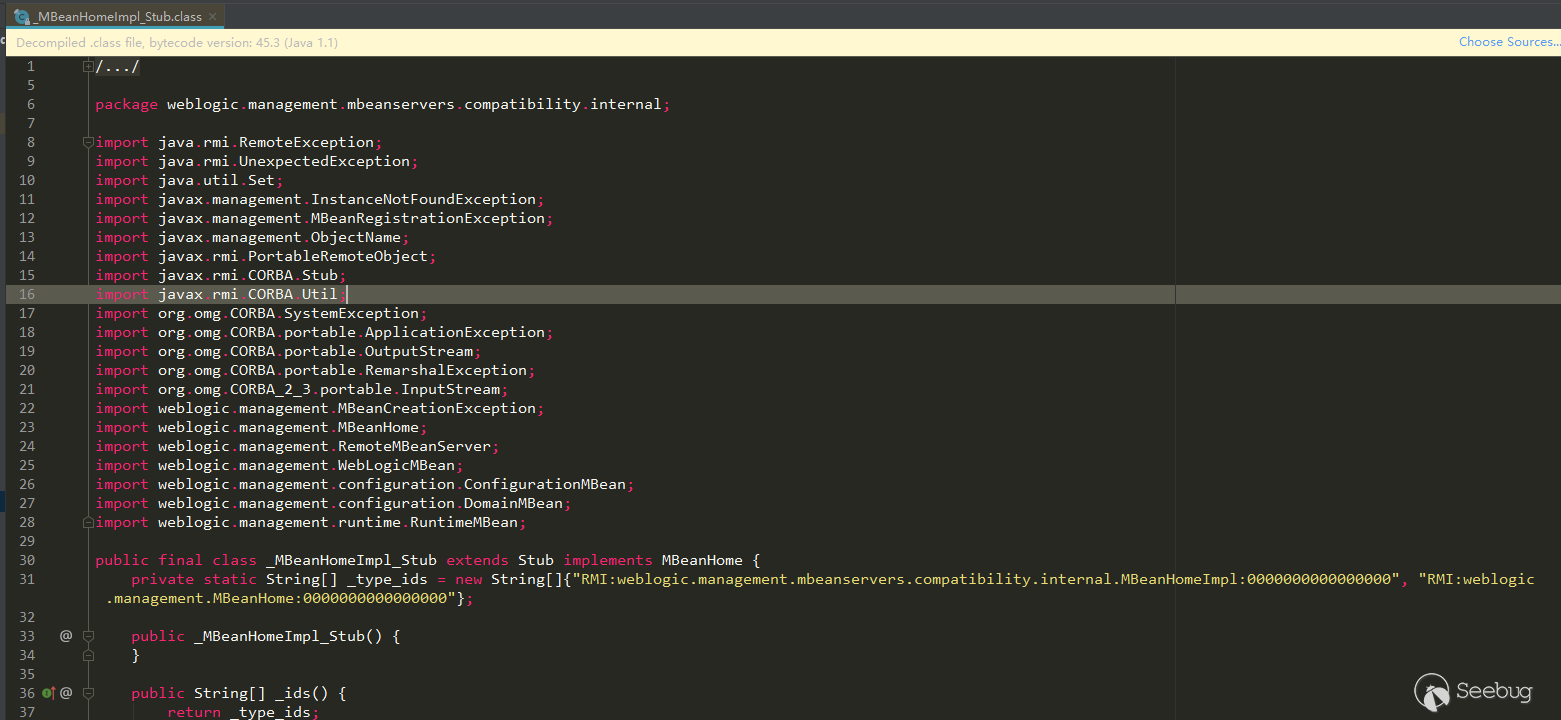Click the package declaration on line 6

tap(383, 104)
